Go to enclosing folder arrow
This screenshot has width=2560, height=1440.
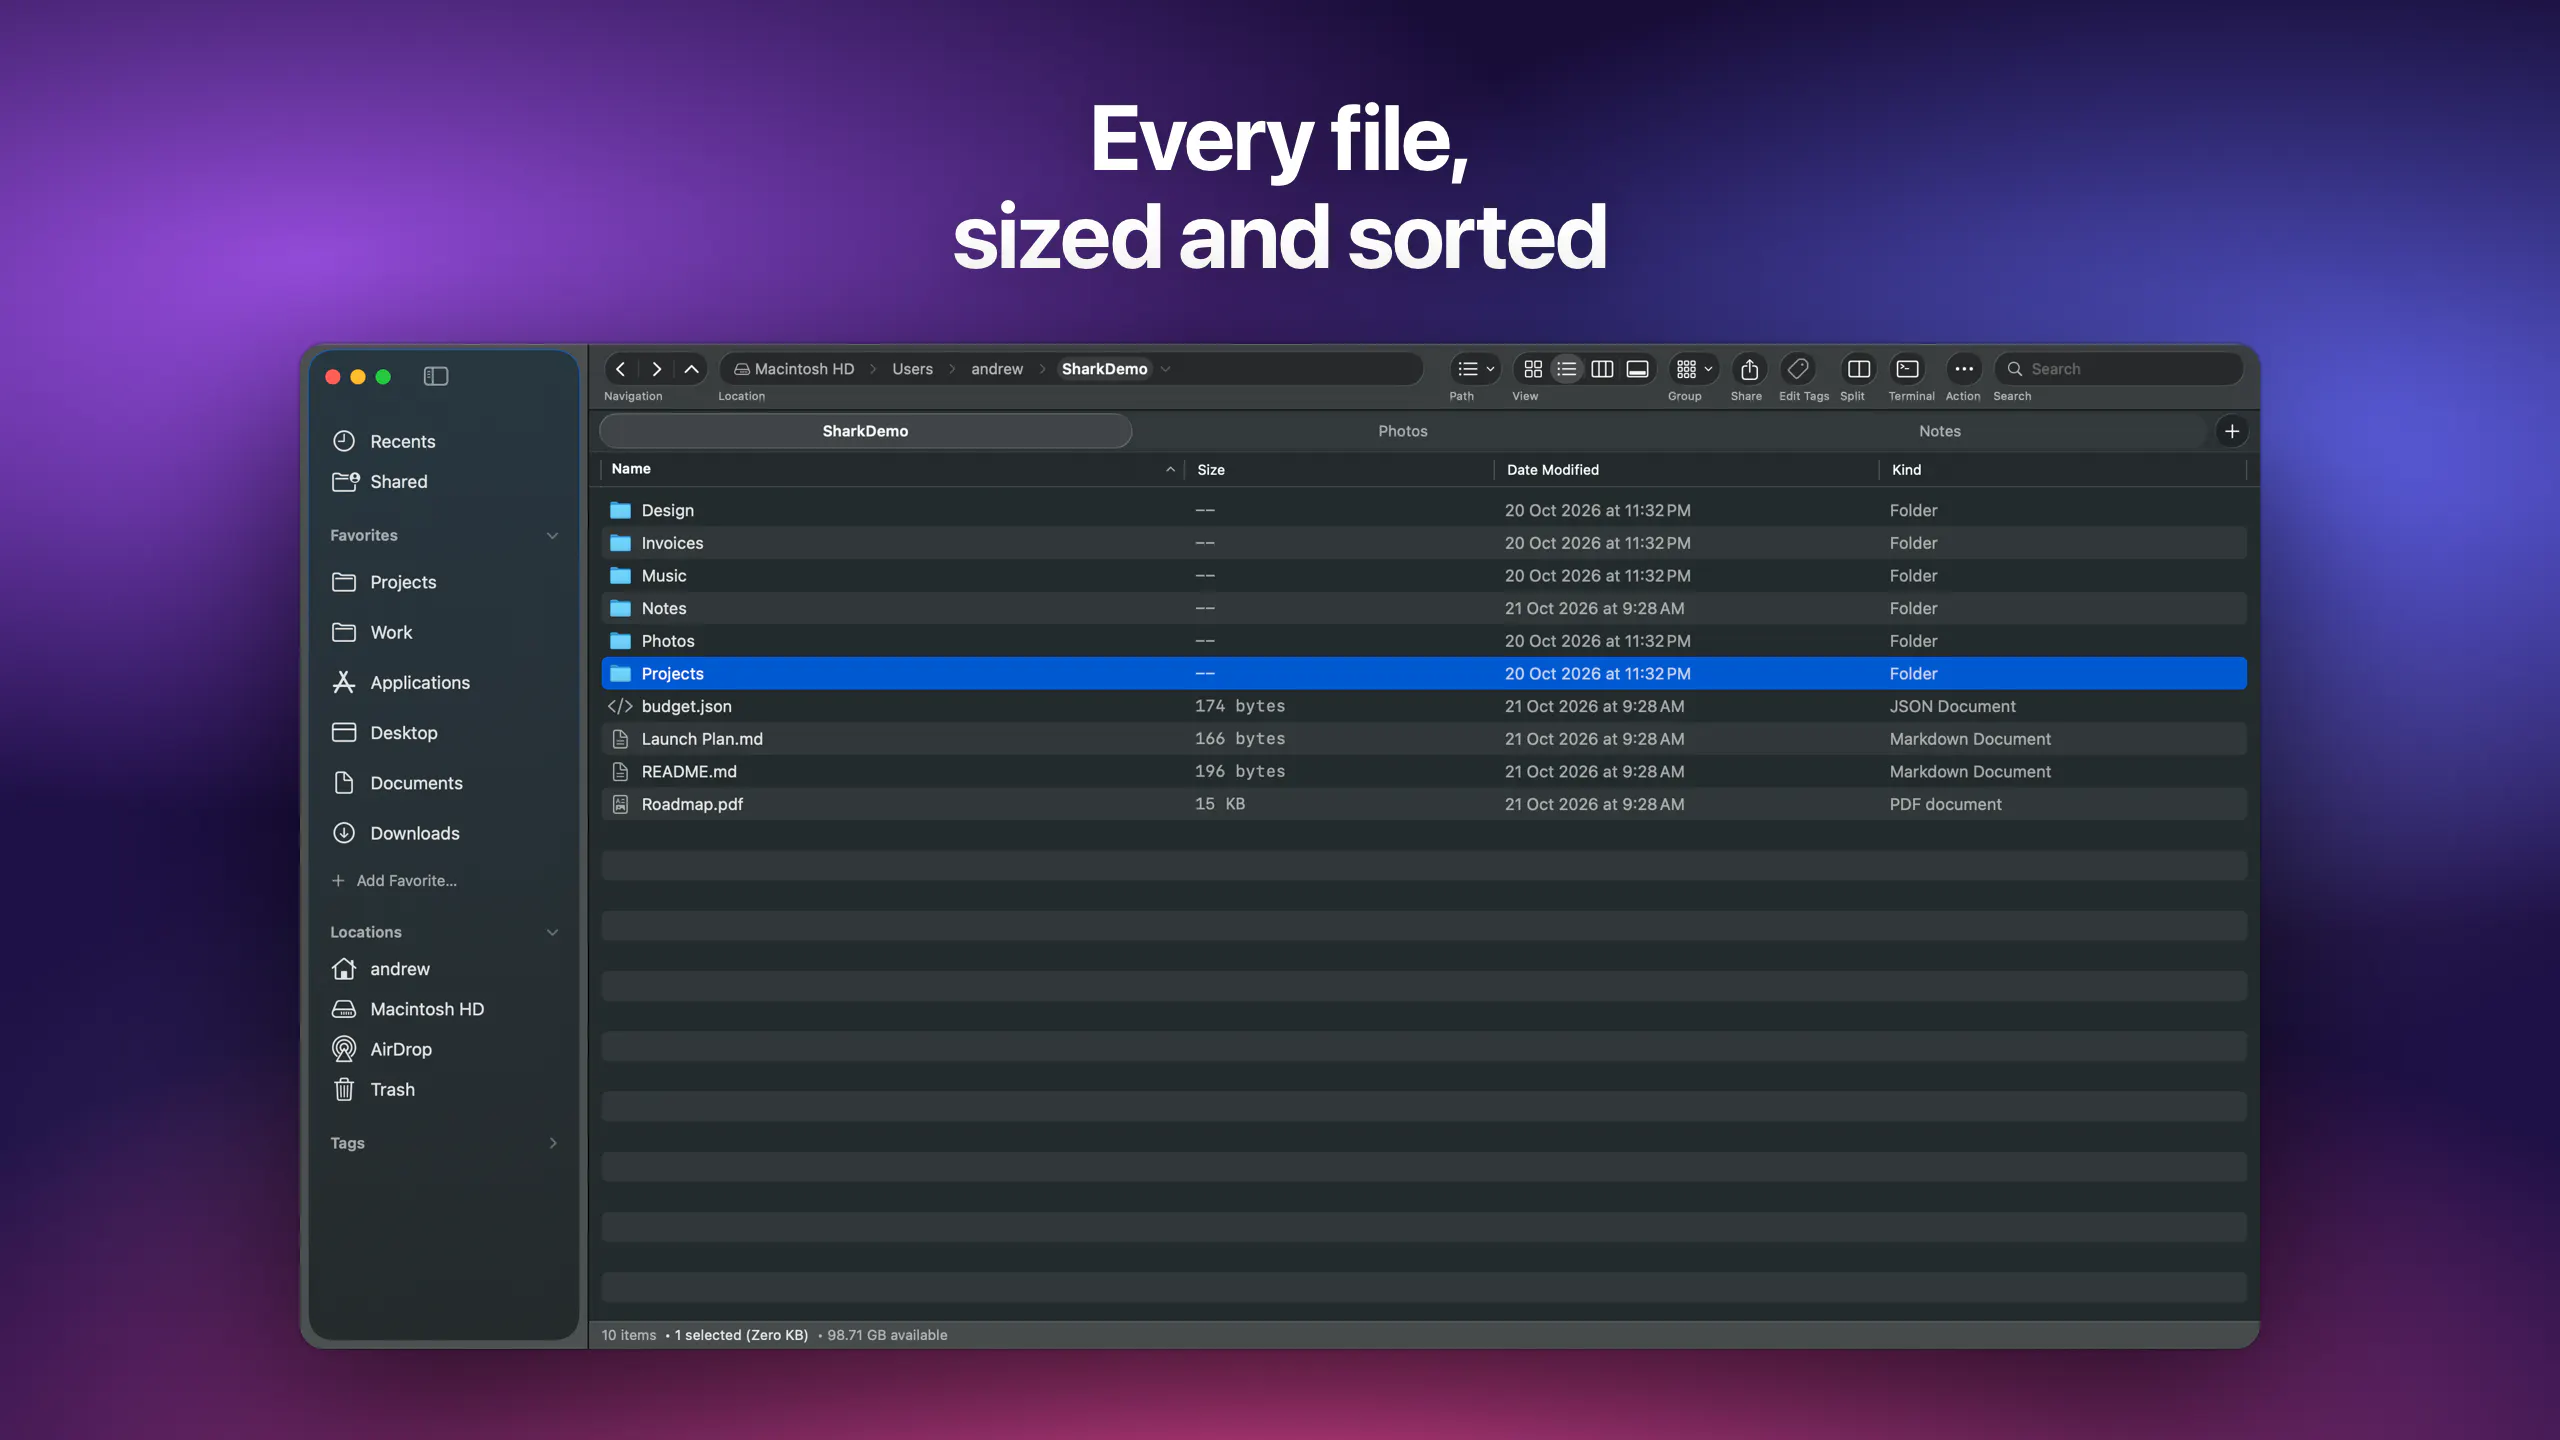tap(691, 369)
